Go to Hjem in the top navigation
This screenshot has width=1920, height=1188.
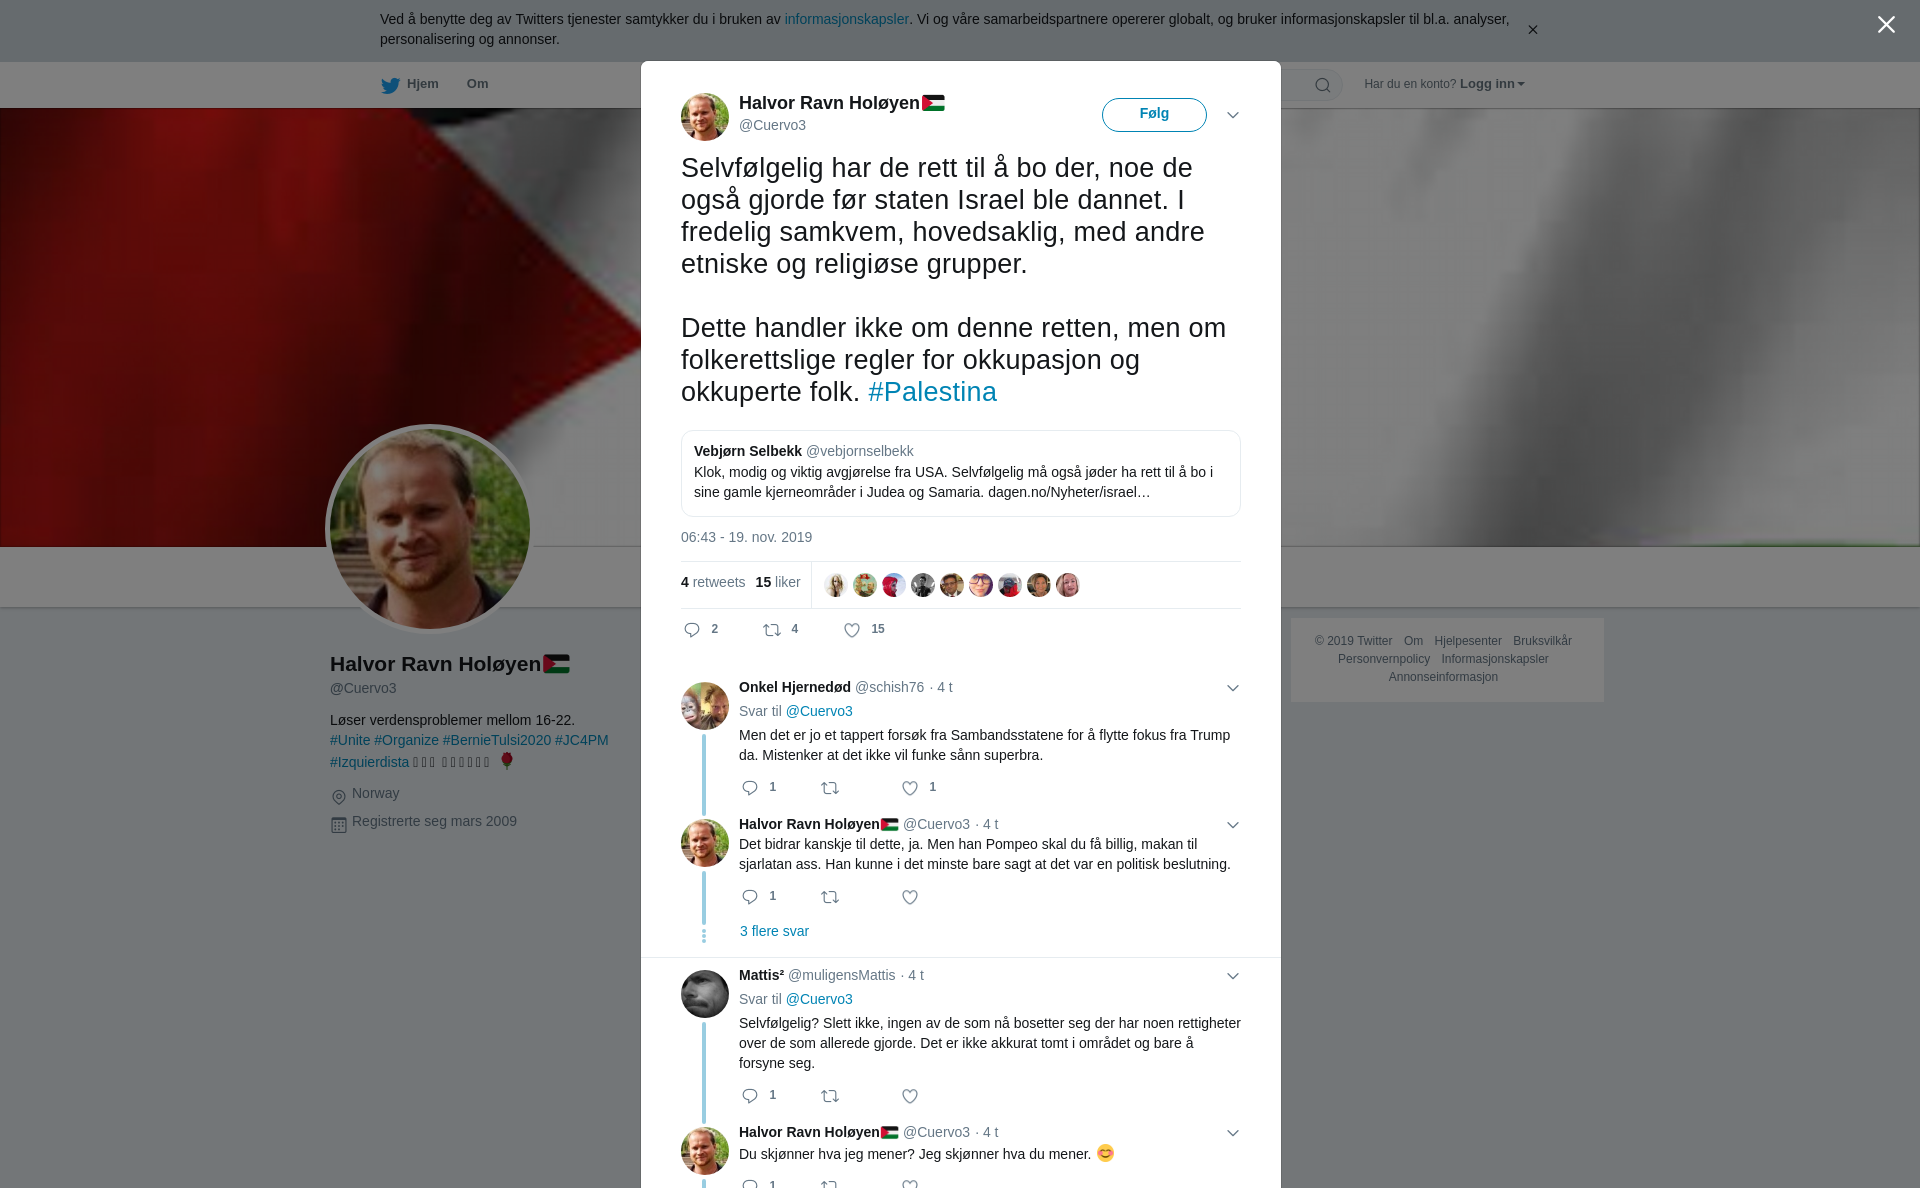(422, 84)
